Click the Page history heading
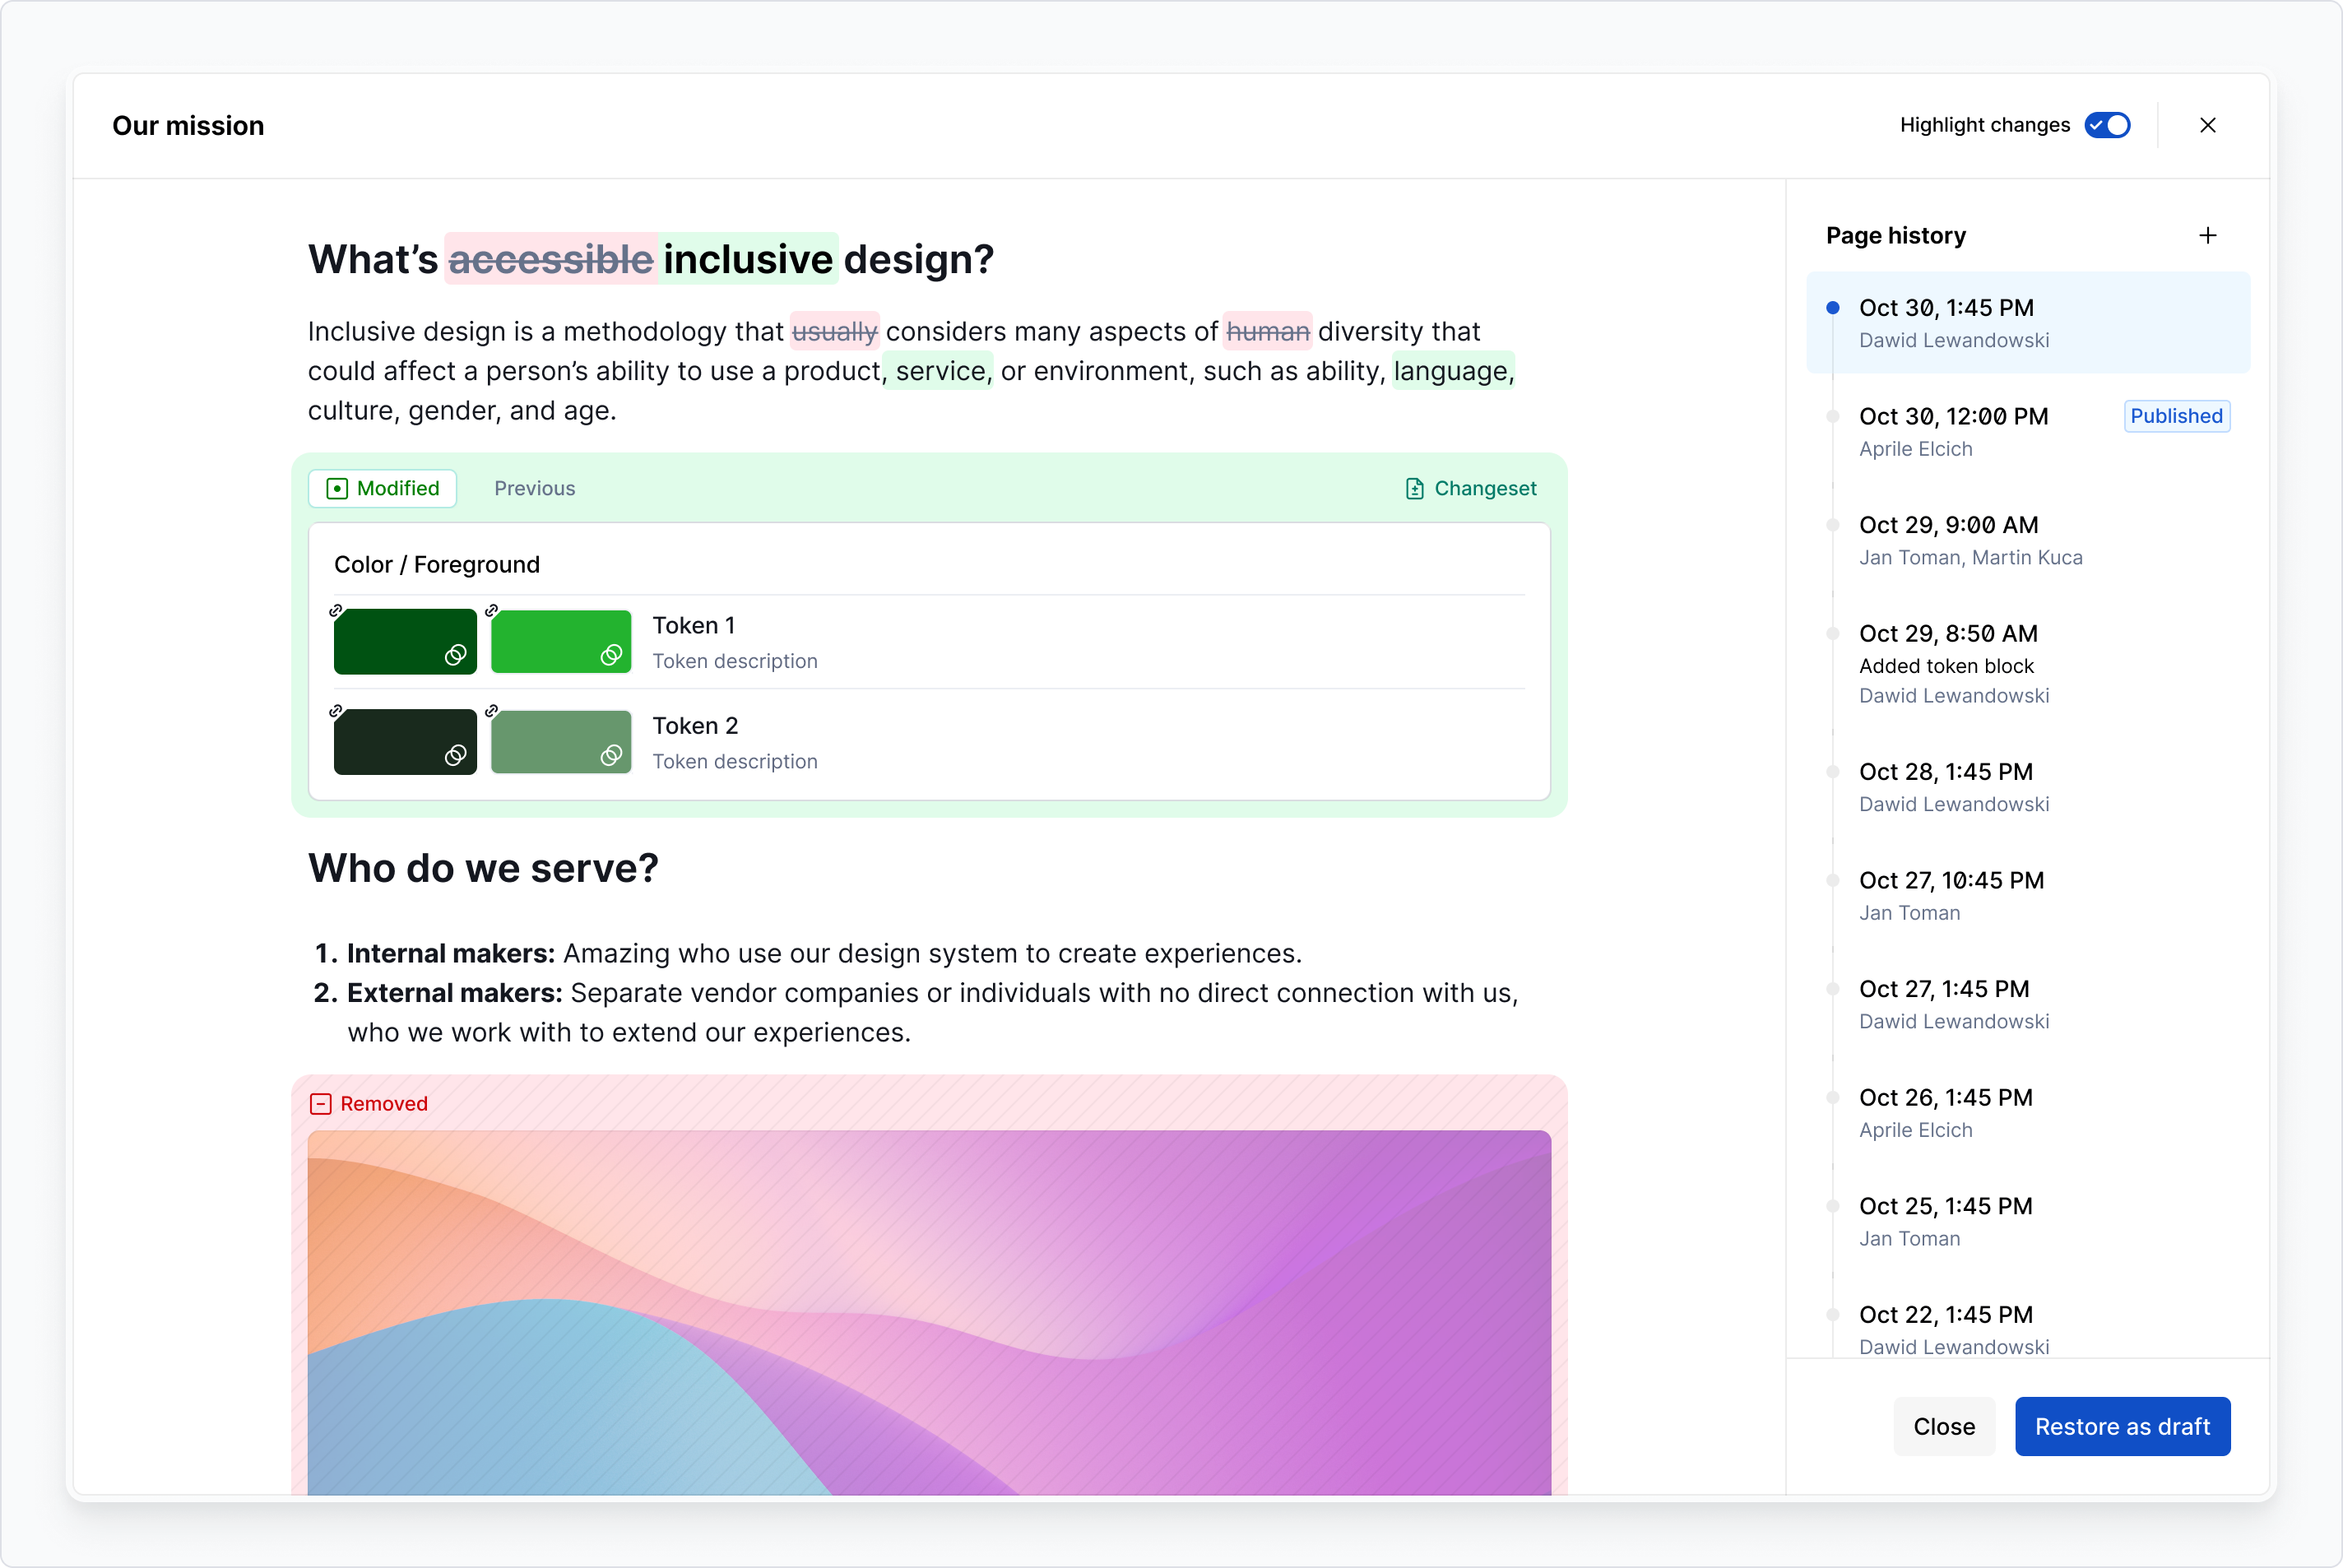 click(x=1895, y=235)
